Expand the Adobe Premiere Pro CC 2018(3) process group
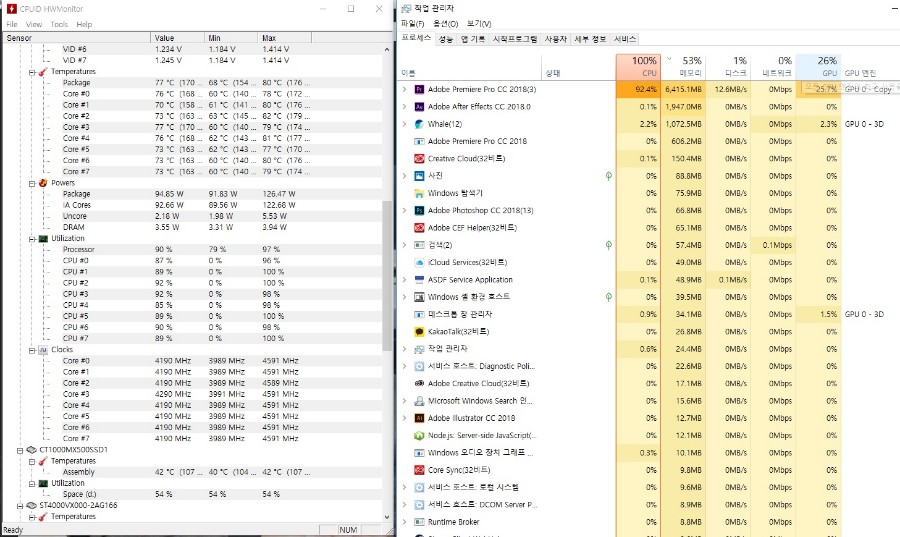This screenshot has width=900, height=537. [404, 90]
